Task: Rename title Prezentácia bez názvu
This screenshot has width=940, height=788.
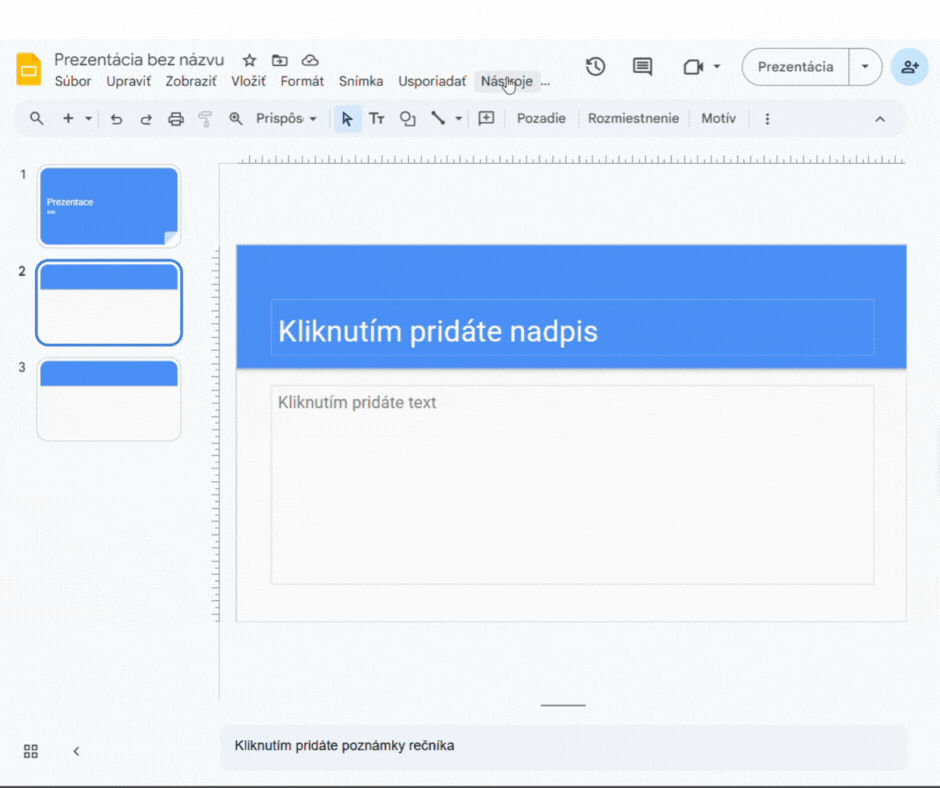Action: pos(139,60)
